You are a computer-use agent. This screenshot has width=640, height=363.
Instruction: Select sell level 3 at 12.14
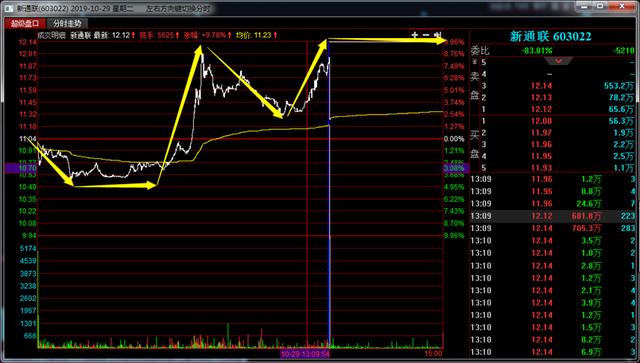[553, 86]
